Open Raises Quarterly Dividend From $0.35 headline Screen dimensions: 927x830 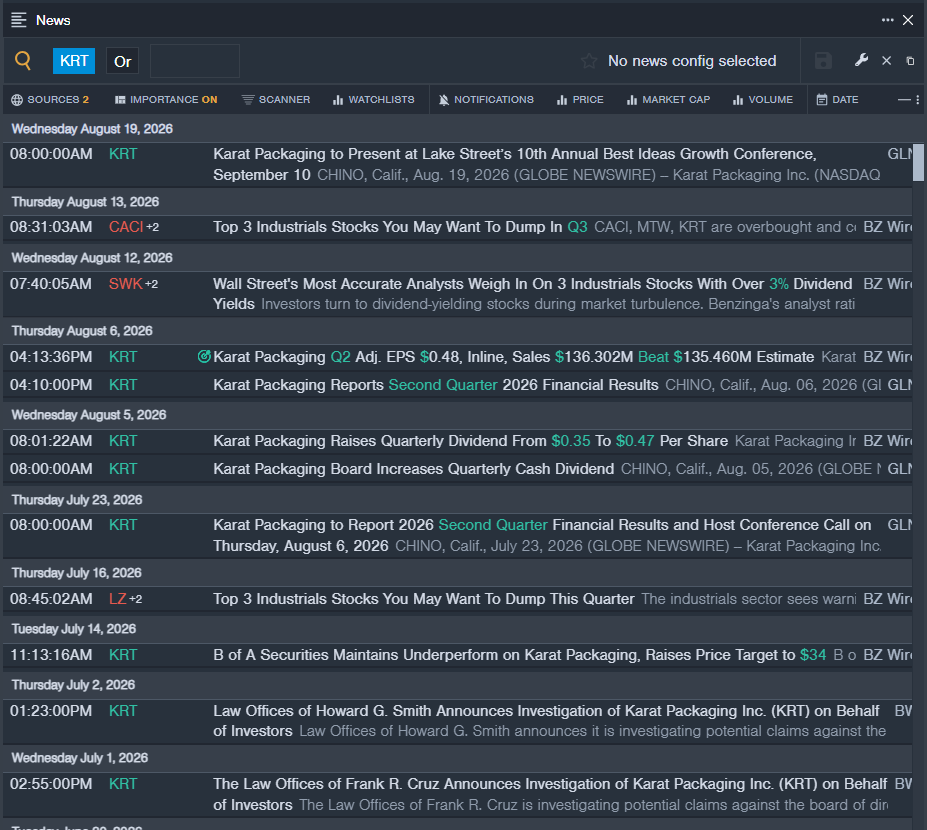pyautogui.click(x=470, y=441)
